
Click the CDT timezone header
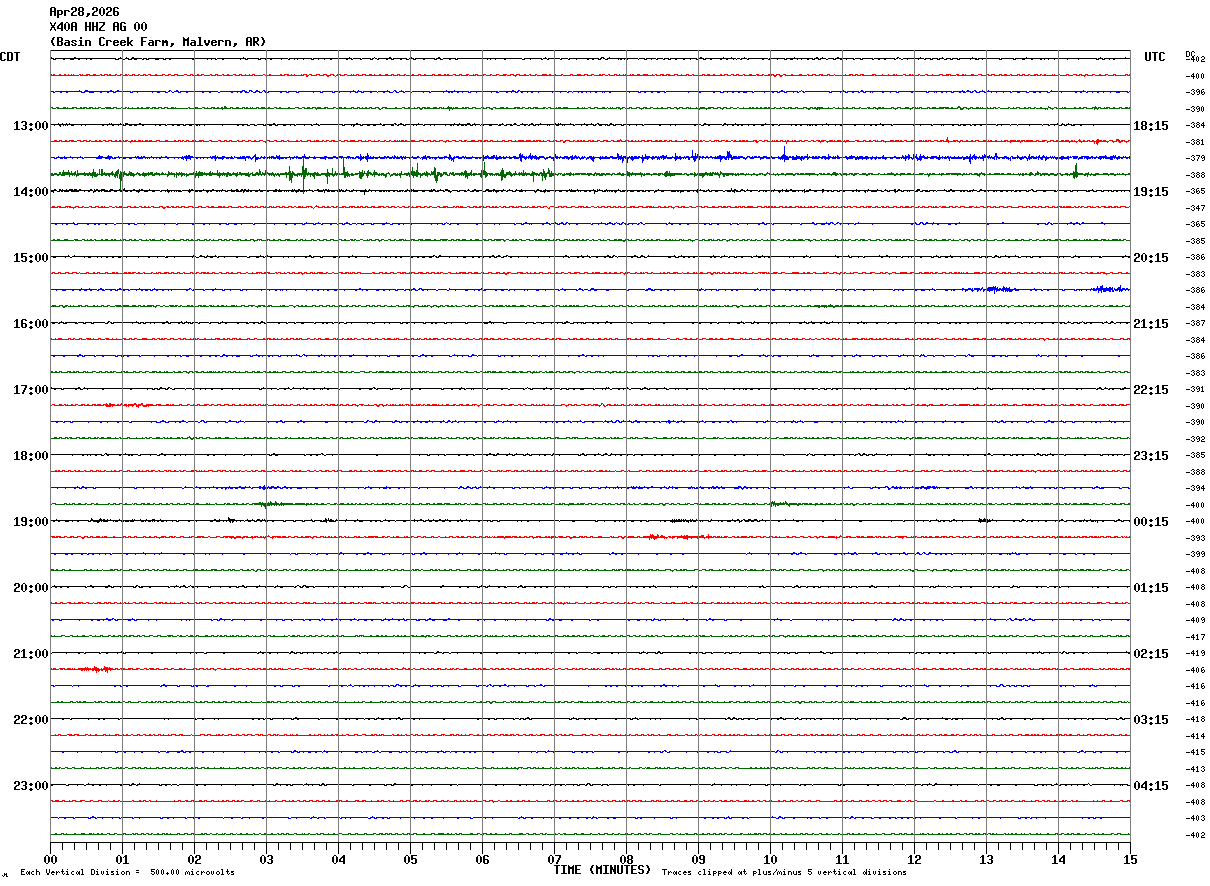(10, 57)
